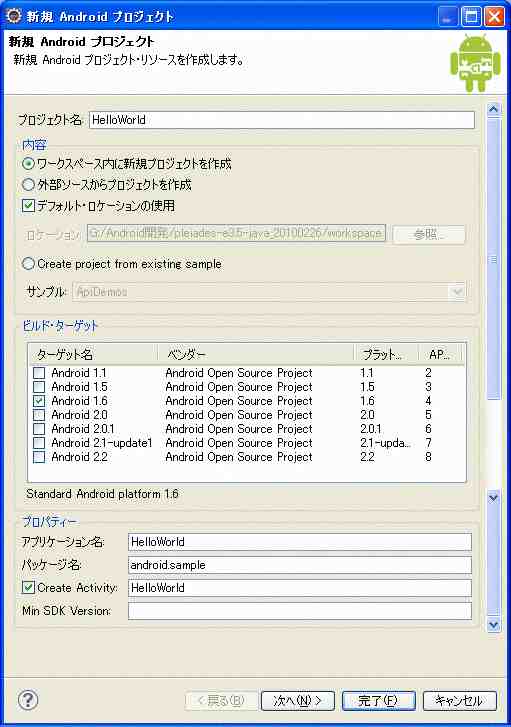Click the greyed-out location path field

tap(236, 233)
